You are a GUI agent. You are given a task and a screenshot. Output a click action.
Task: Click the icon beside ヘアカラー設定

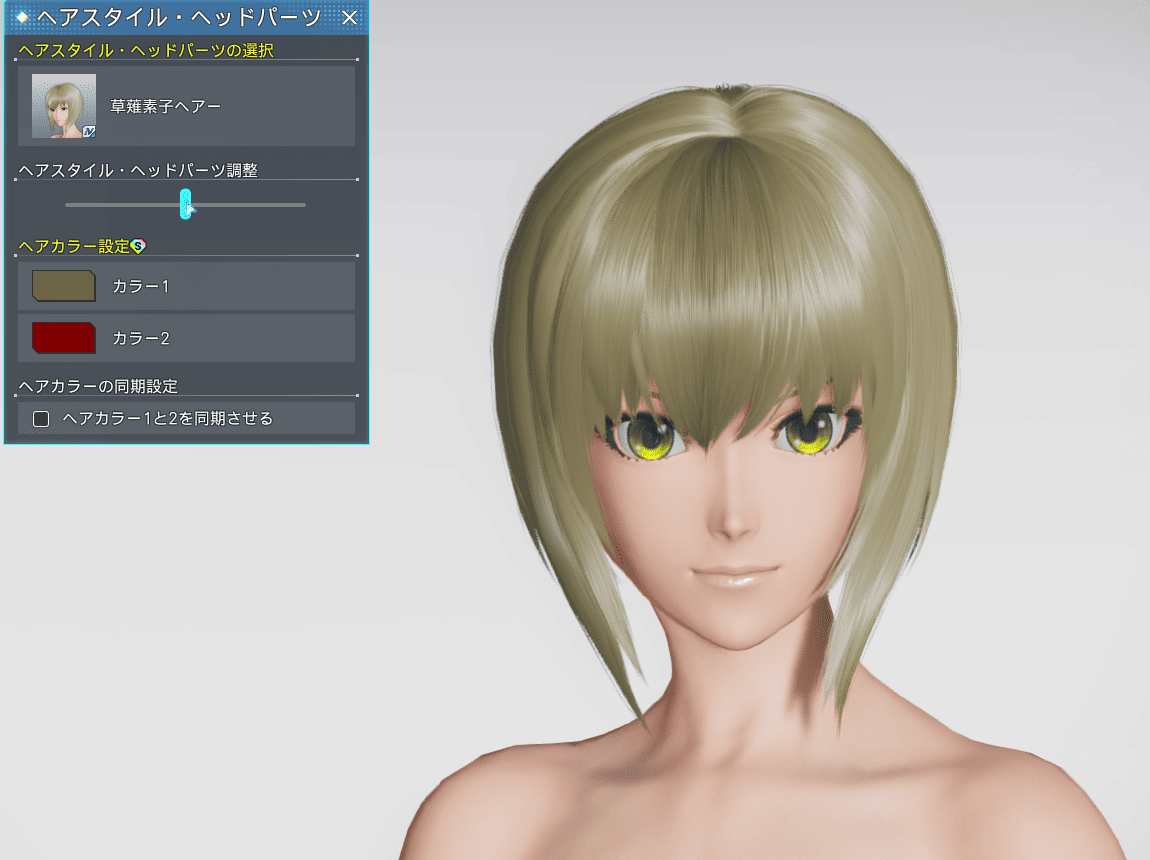(x=138, y=246)
